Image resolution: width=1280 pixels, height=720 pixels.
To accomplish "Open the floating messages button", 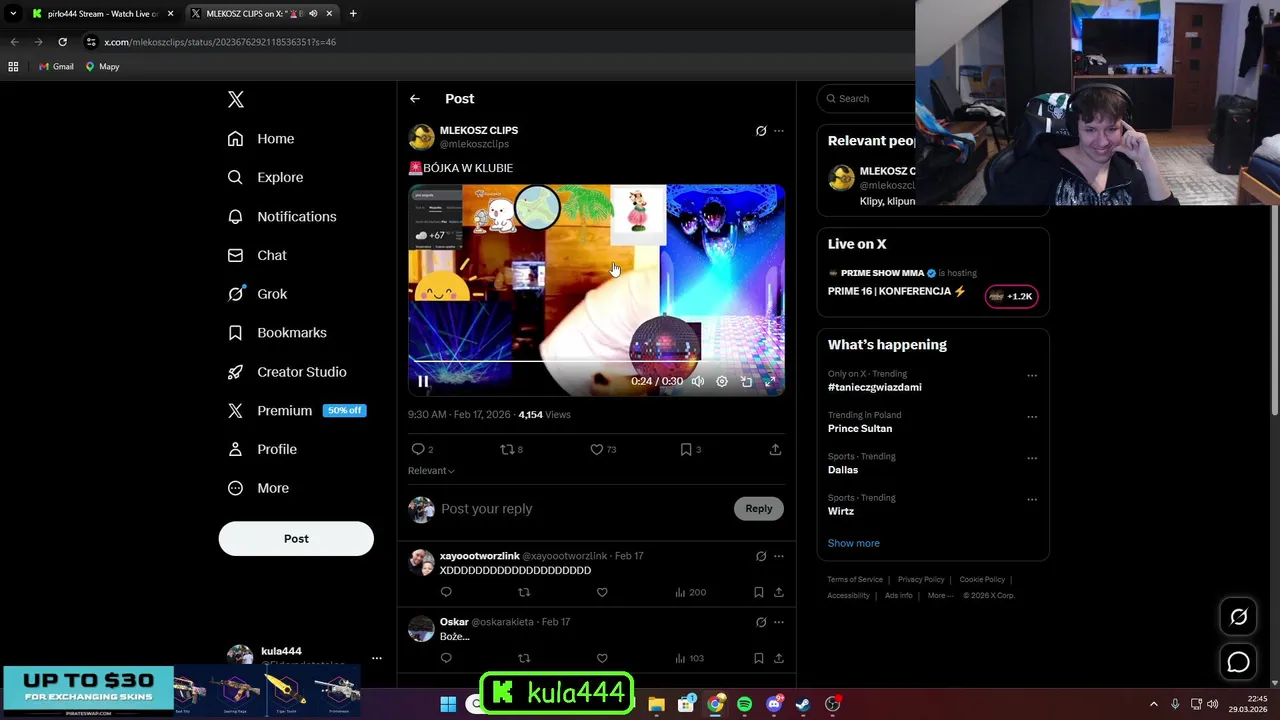I will click(x=1239, y=662).
